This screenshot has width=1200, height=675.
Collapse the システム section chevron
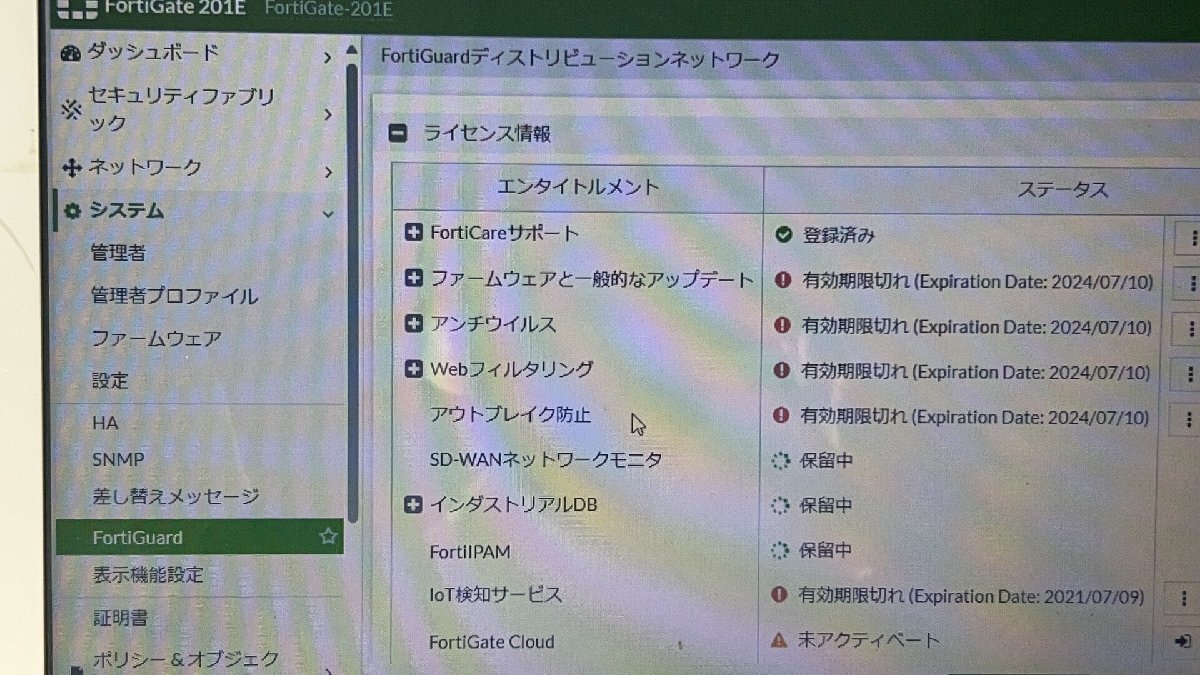pyautogui.click(x=327, y=213)
